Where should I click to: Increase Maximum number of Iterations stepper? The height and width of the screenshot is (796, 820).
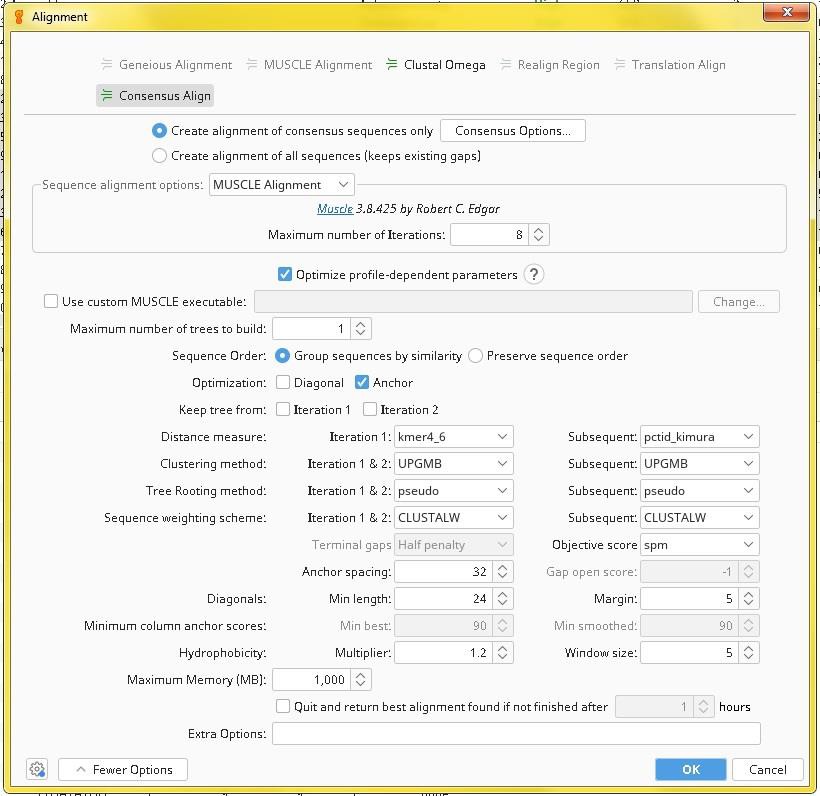[x=538, y=230]
